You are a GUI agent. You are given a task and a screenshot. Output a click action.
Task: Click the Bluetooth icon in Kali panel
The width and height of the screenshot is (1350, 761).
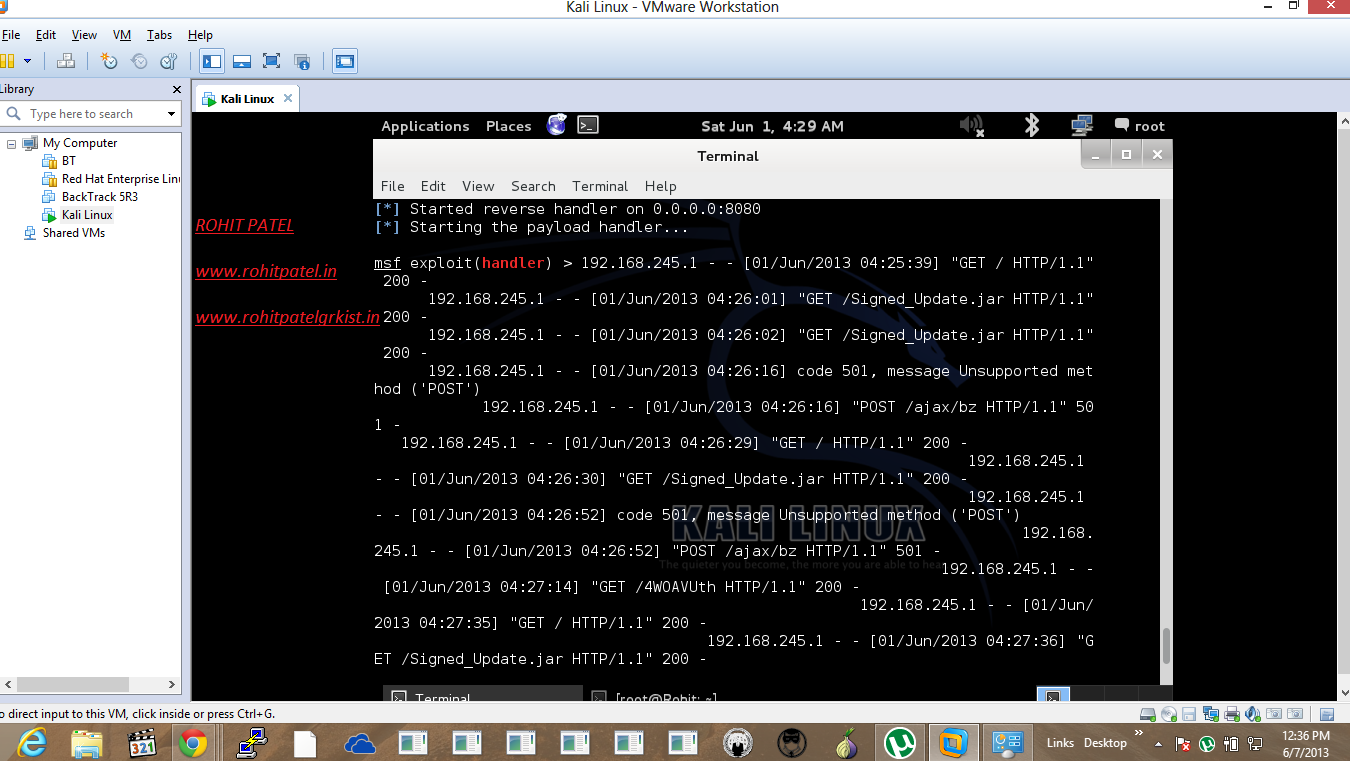pyautogui.click(x=1032, y=125)
